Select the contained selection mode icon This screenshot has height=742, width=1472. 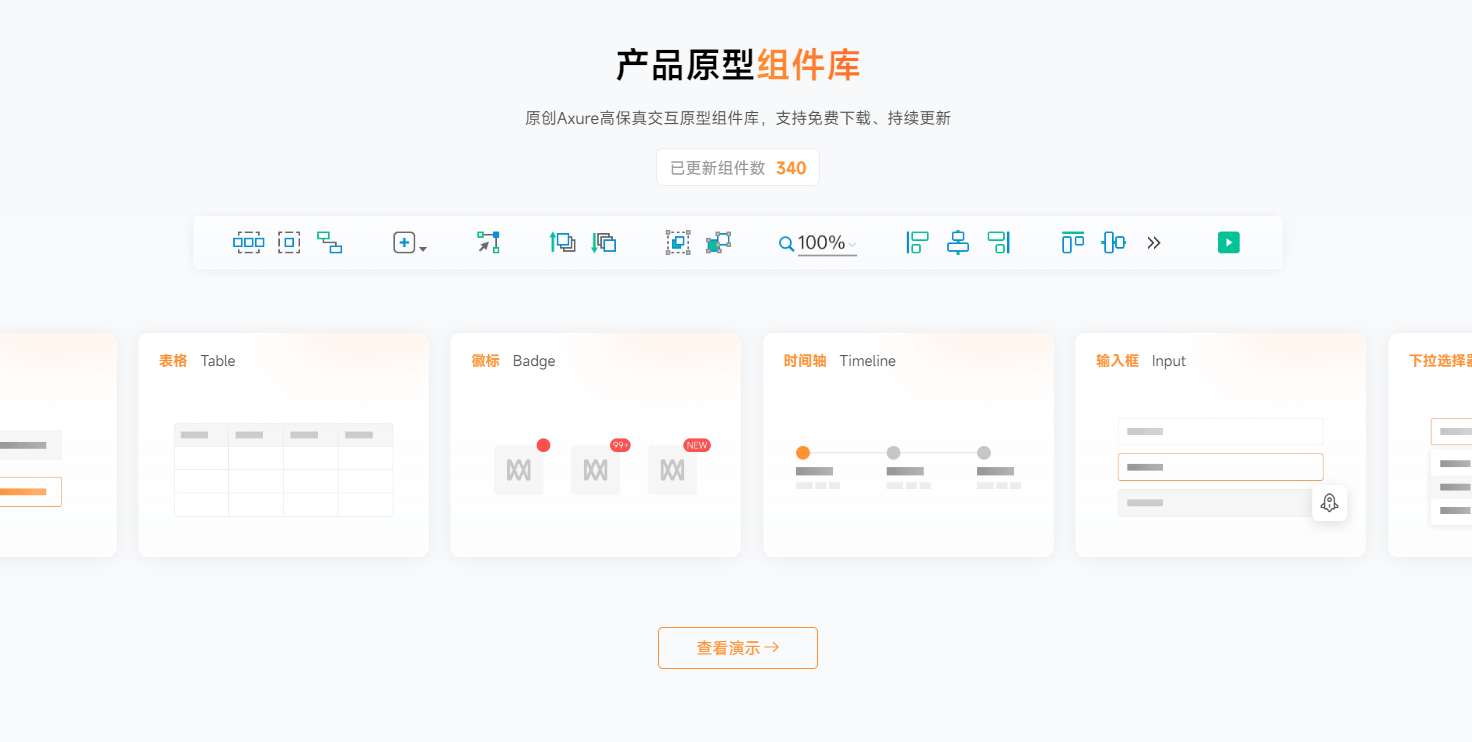pyautogui.click(x=289, y=242)
